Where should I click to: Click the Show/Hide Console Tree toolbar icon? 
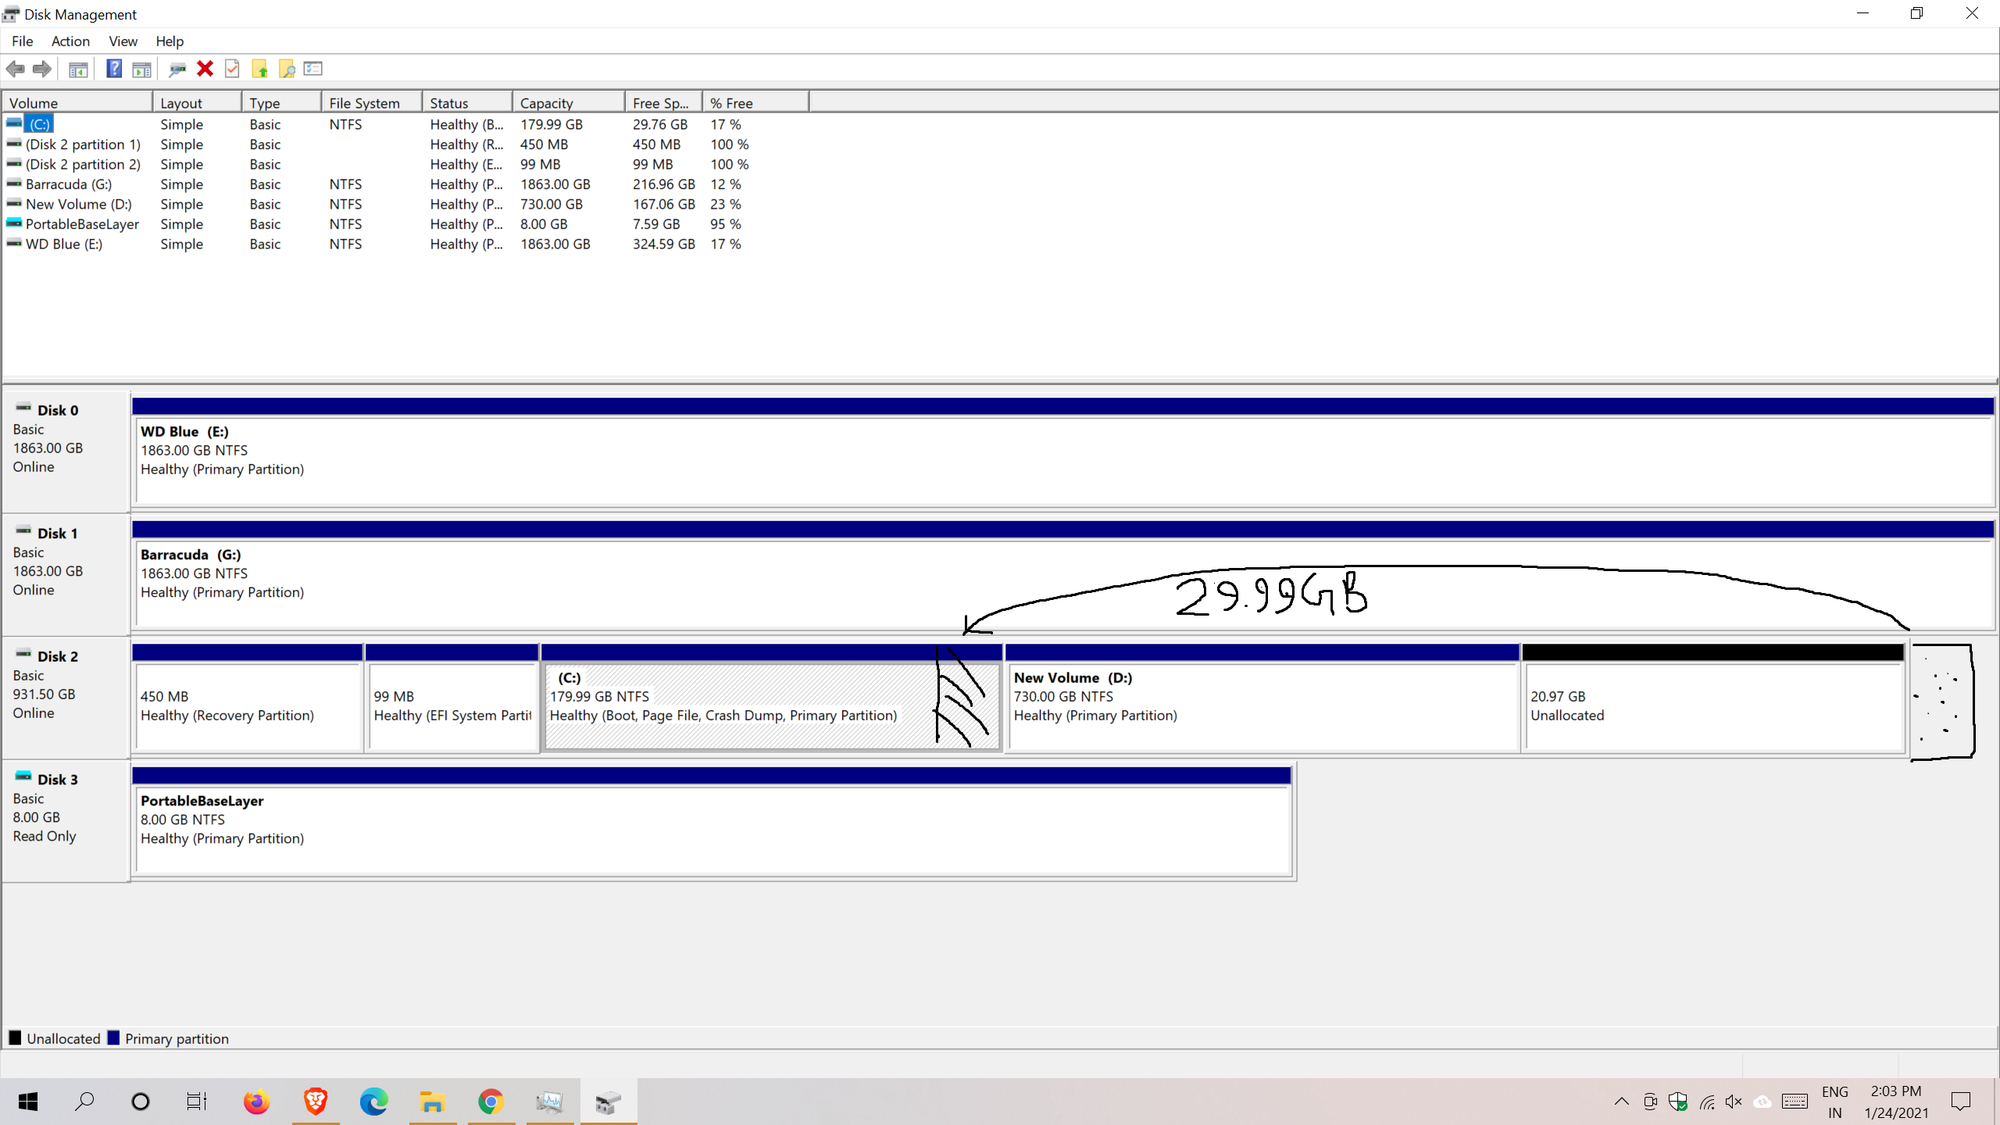77,68
